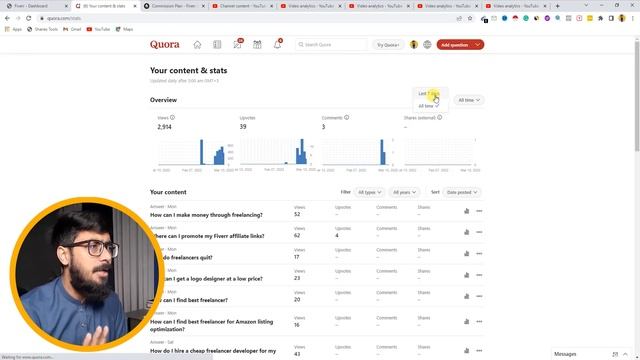This screenshot has height=360, width=640.
Task: Select Last 7 days from time menu
Action: [430, 93]
